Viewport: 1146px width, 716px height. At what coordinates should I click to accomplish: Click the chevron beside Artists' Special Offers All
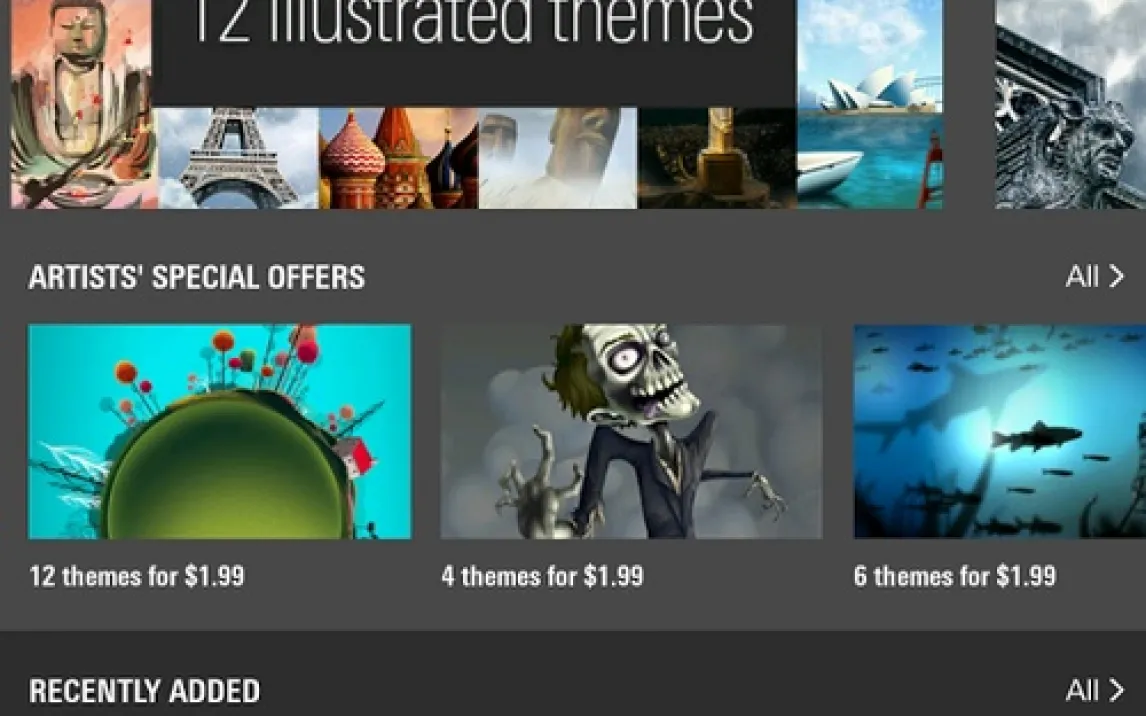pos(1116,276)
